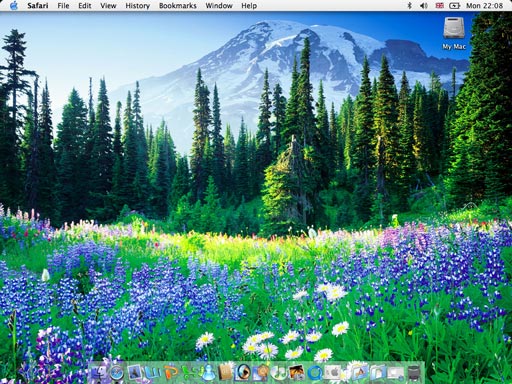Launch iTunes from the Dock

pos(278,373)
